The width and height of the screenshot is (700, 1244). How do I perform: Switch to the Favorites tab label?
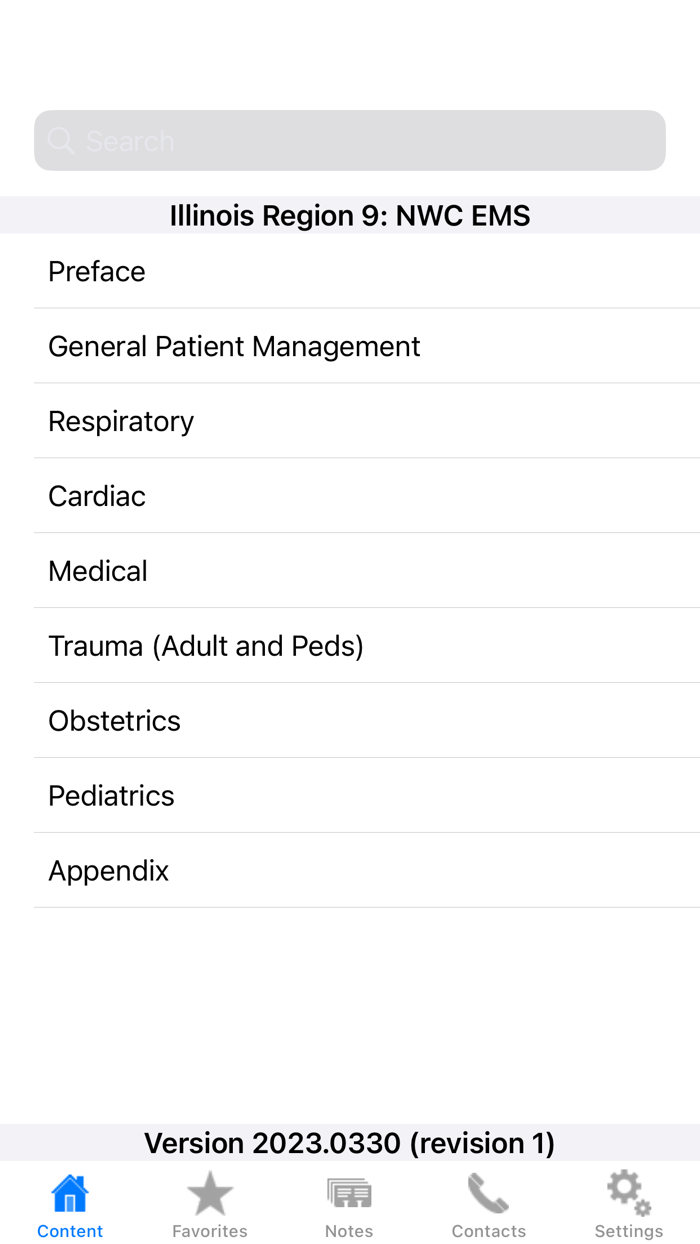pyautogui.click(x=210, y=1231)
